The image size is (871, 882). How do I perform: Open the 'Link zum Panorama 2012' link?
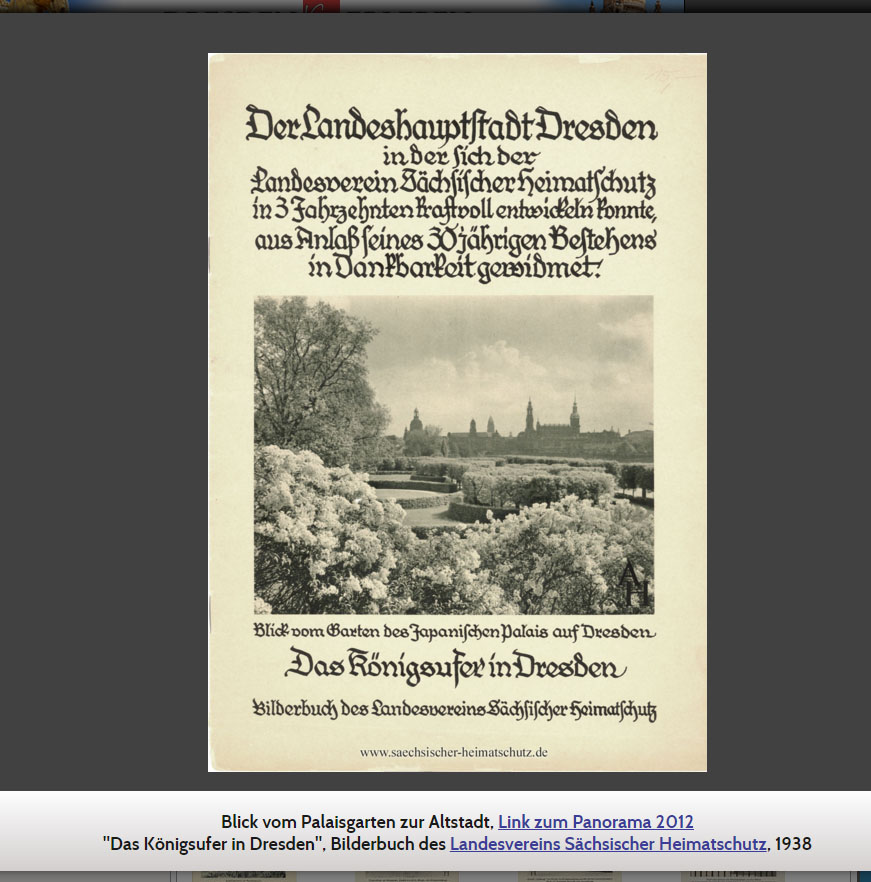pos(595,822)
